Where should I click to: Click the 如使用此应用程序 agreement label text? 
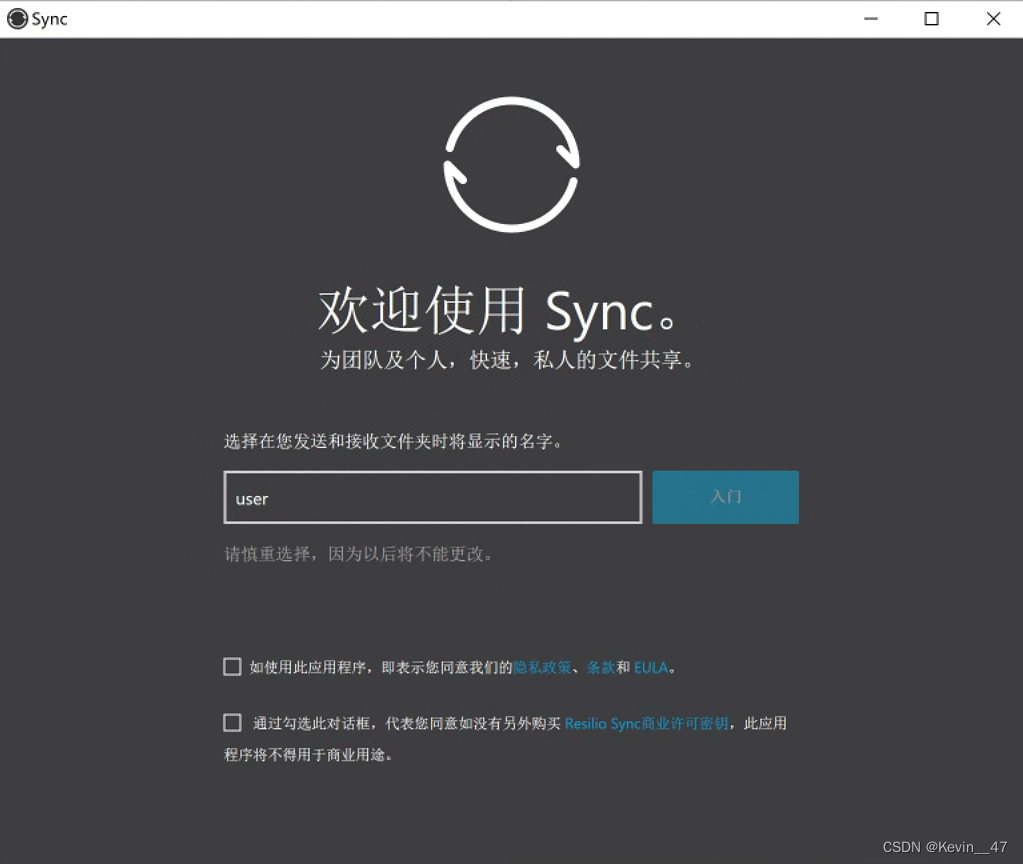tap(380, 667)
